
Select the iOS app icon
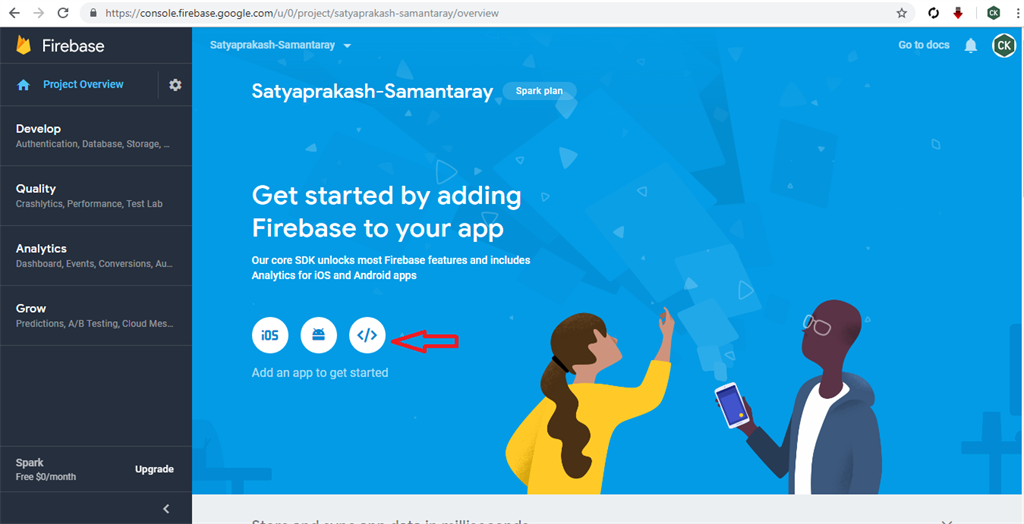click(270, 335)
